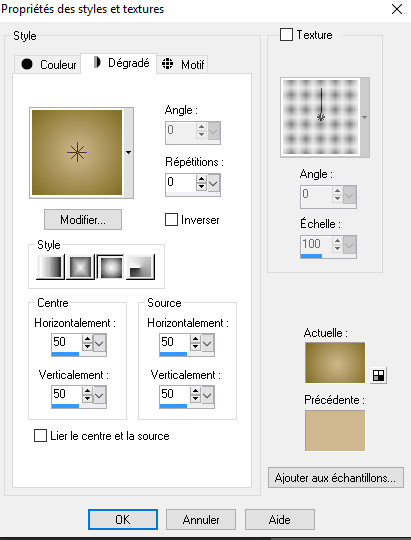The height and width of the screenshot is (540, 411).
Task: Click the star center point in gradient preview
Action: [x=77, y=152]
